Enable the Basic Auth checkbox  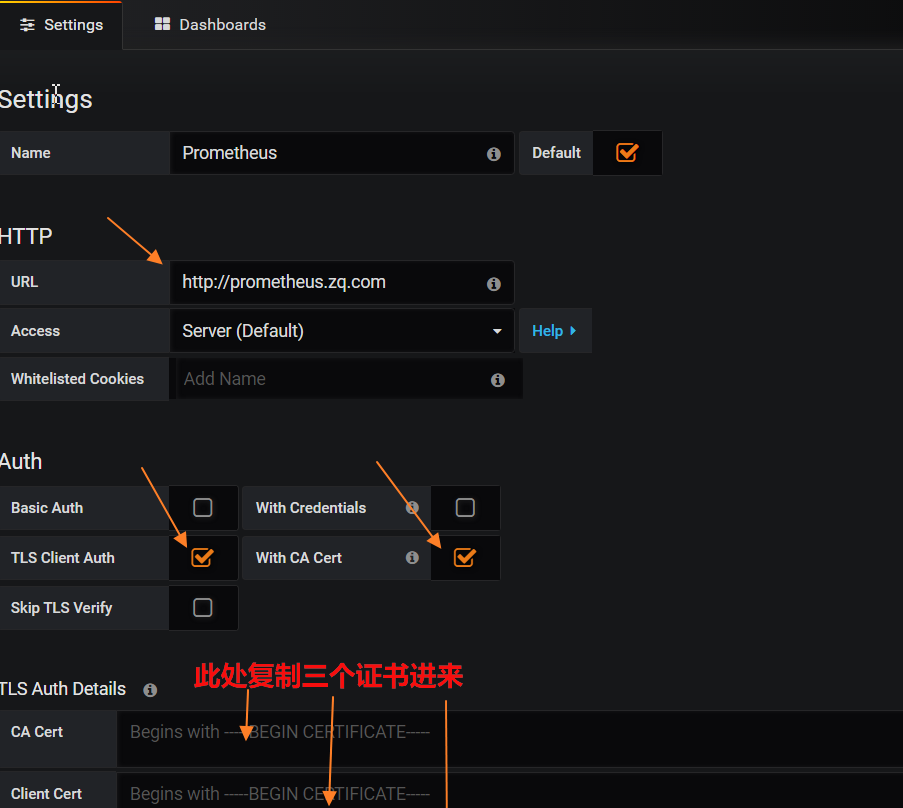click(203, 507)
